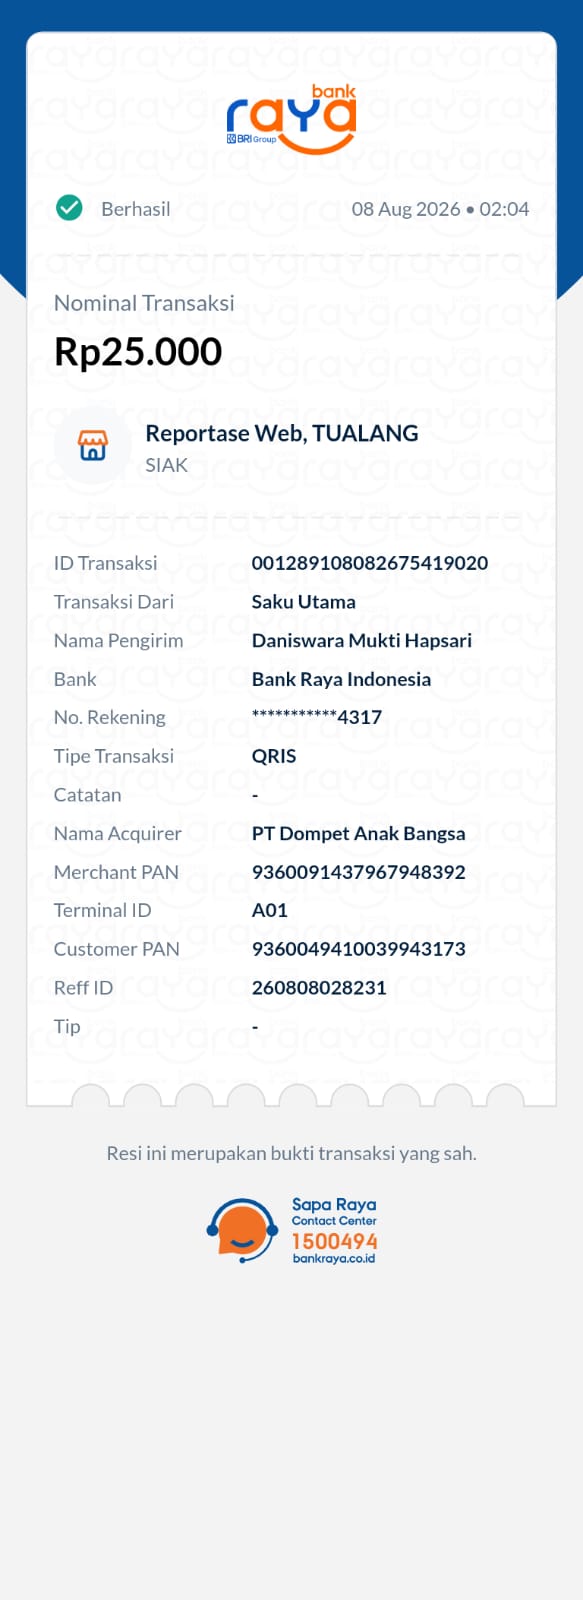Select the Rp25.000 transaction amount
This screenshot has height=1600, width=583.
pos(138,352)
